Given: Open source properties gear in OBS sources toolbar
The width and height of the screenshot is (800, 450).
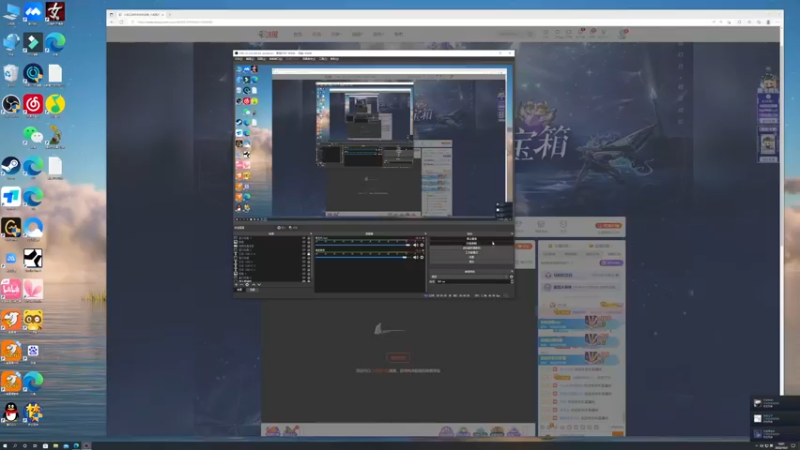Looking at the screenshot, I should click(247, 284).
